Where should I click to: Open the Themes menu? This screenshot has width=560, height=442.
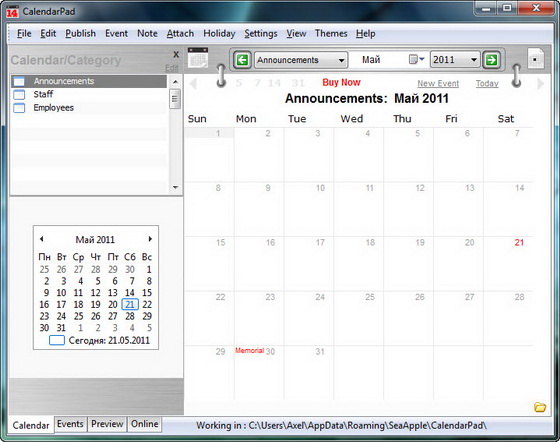point(331,34)
